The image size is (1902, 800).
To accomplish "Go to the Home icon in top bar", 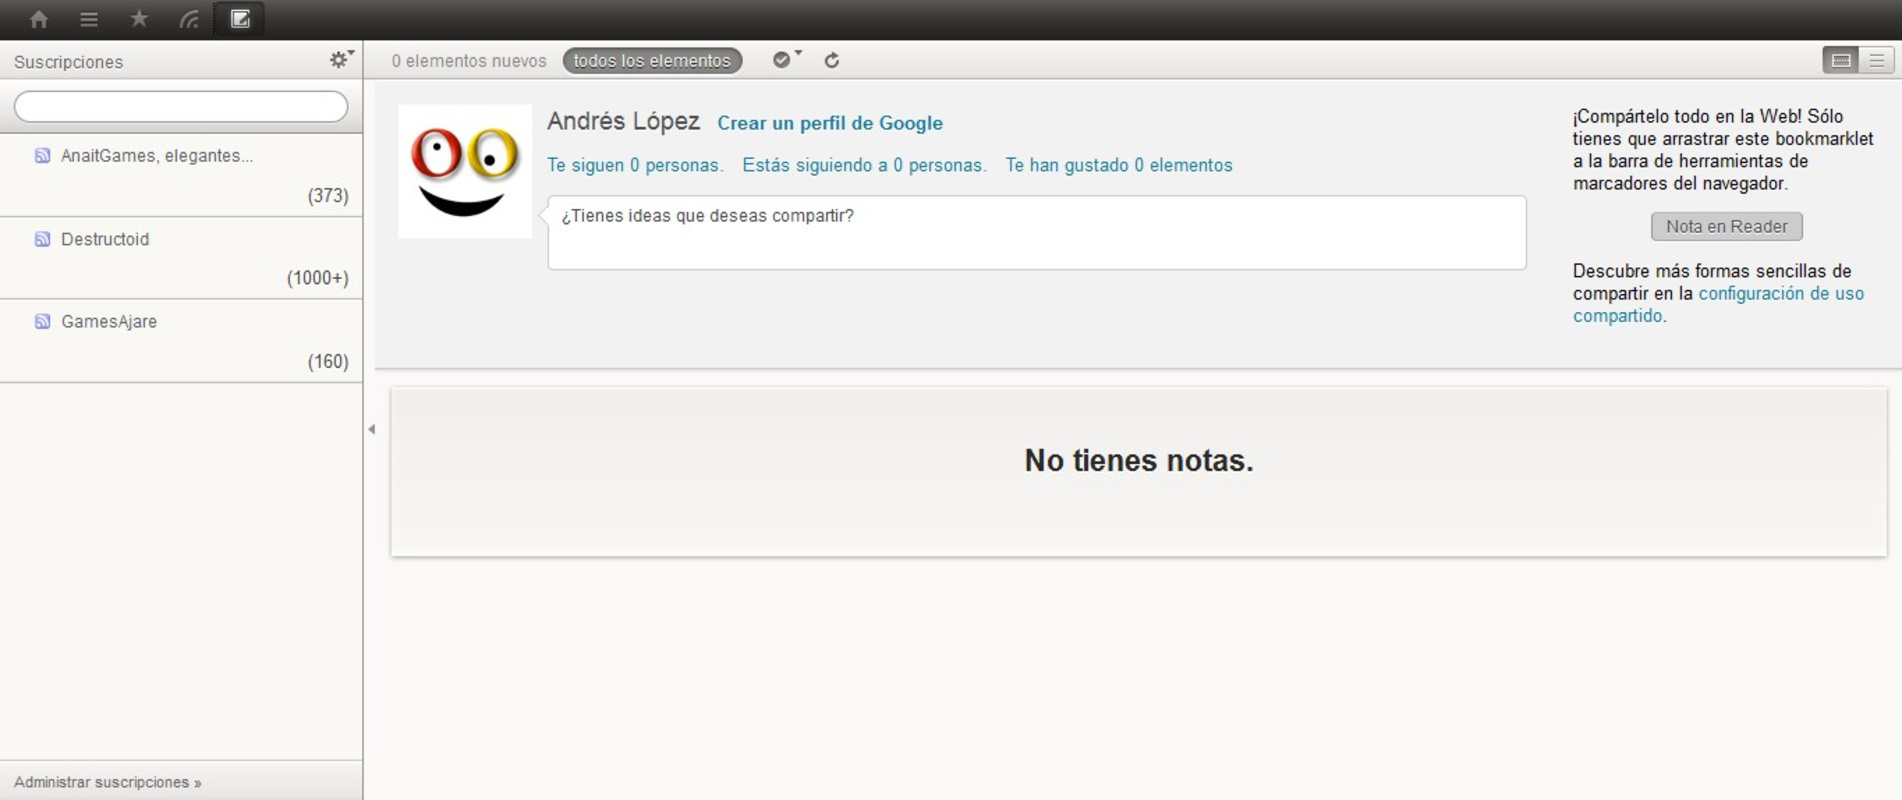I will pyautogui.click(x=39, y=19).
